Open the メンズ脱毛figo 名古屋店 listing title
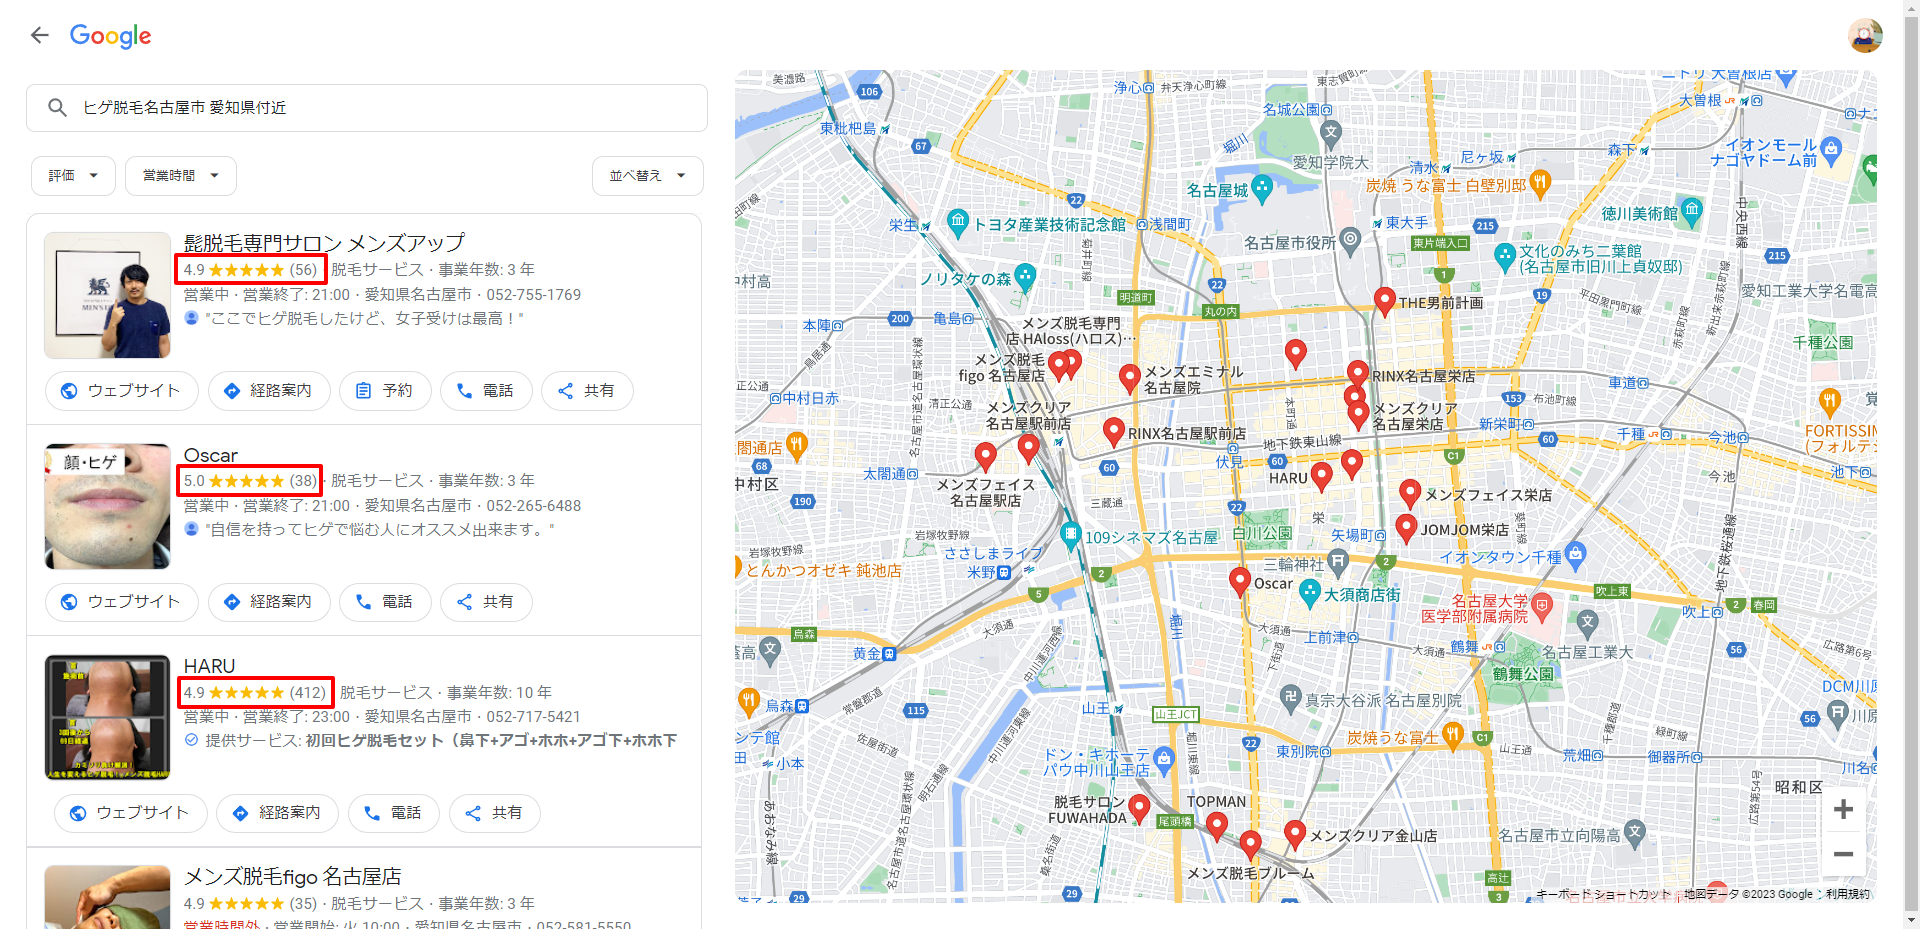The image size is (1920, 929). 292,877
